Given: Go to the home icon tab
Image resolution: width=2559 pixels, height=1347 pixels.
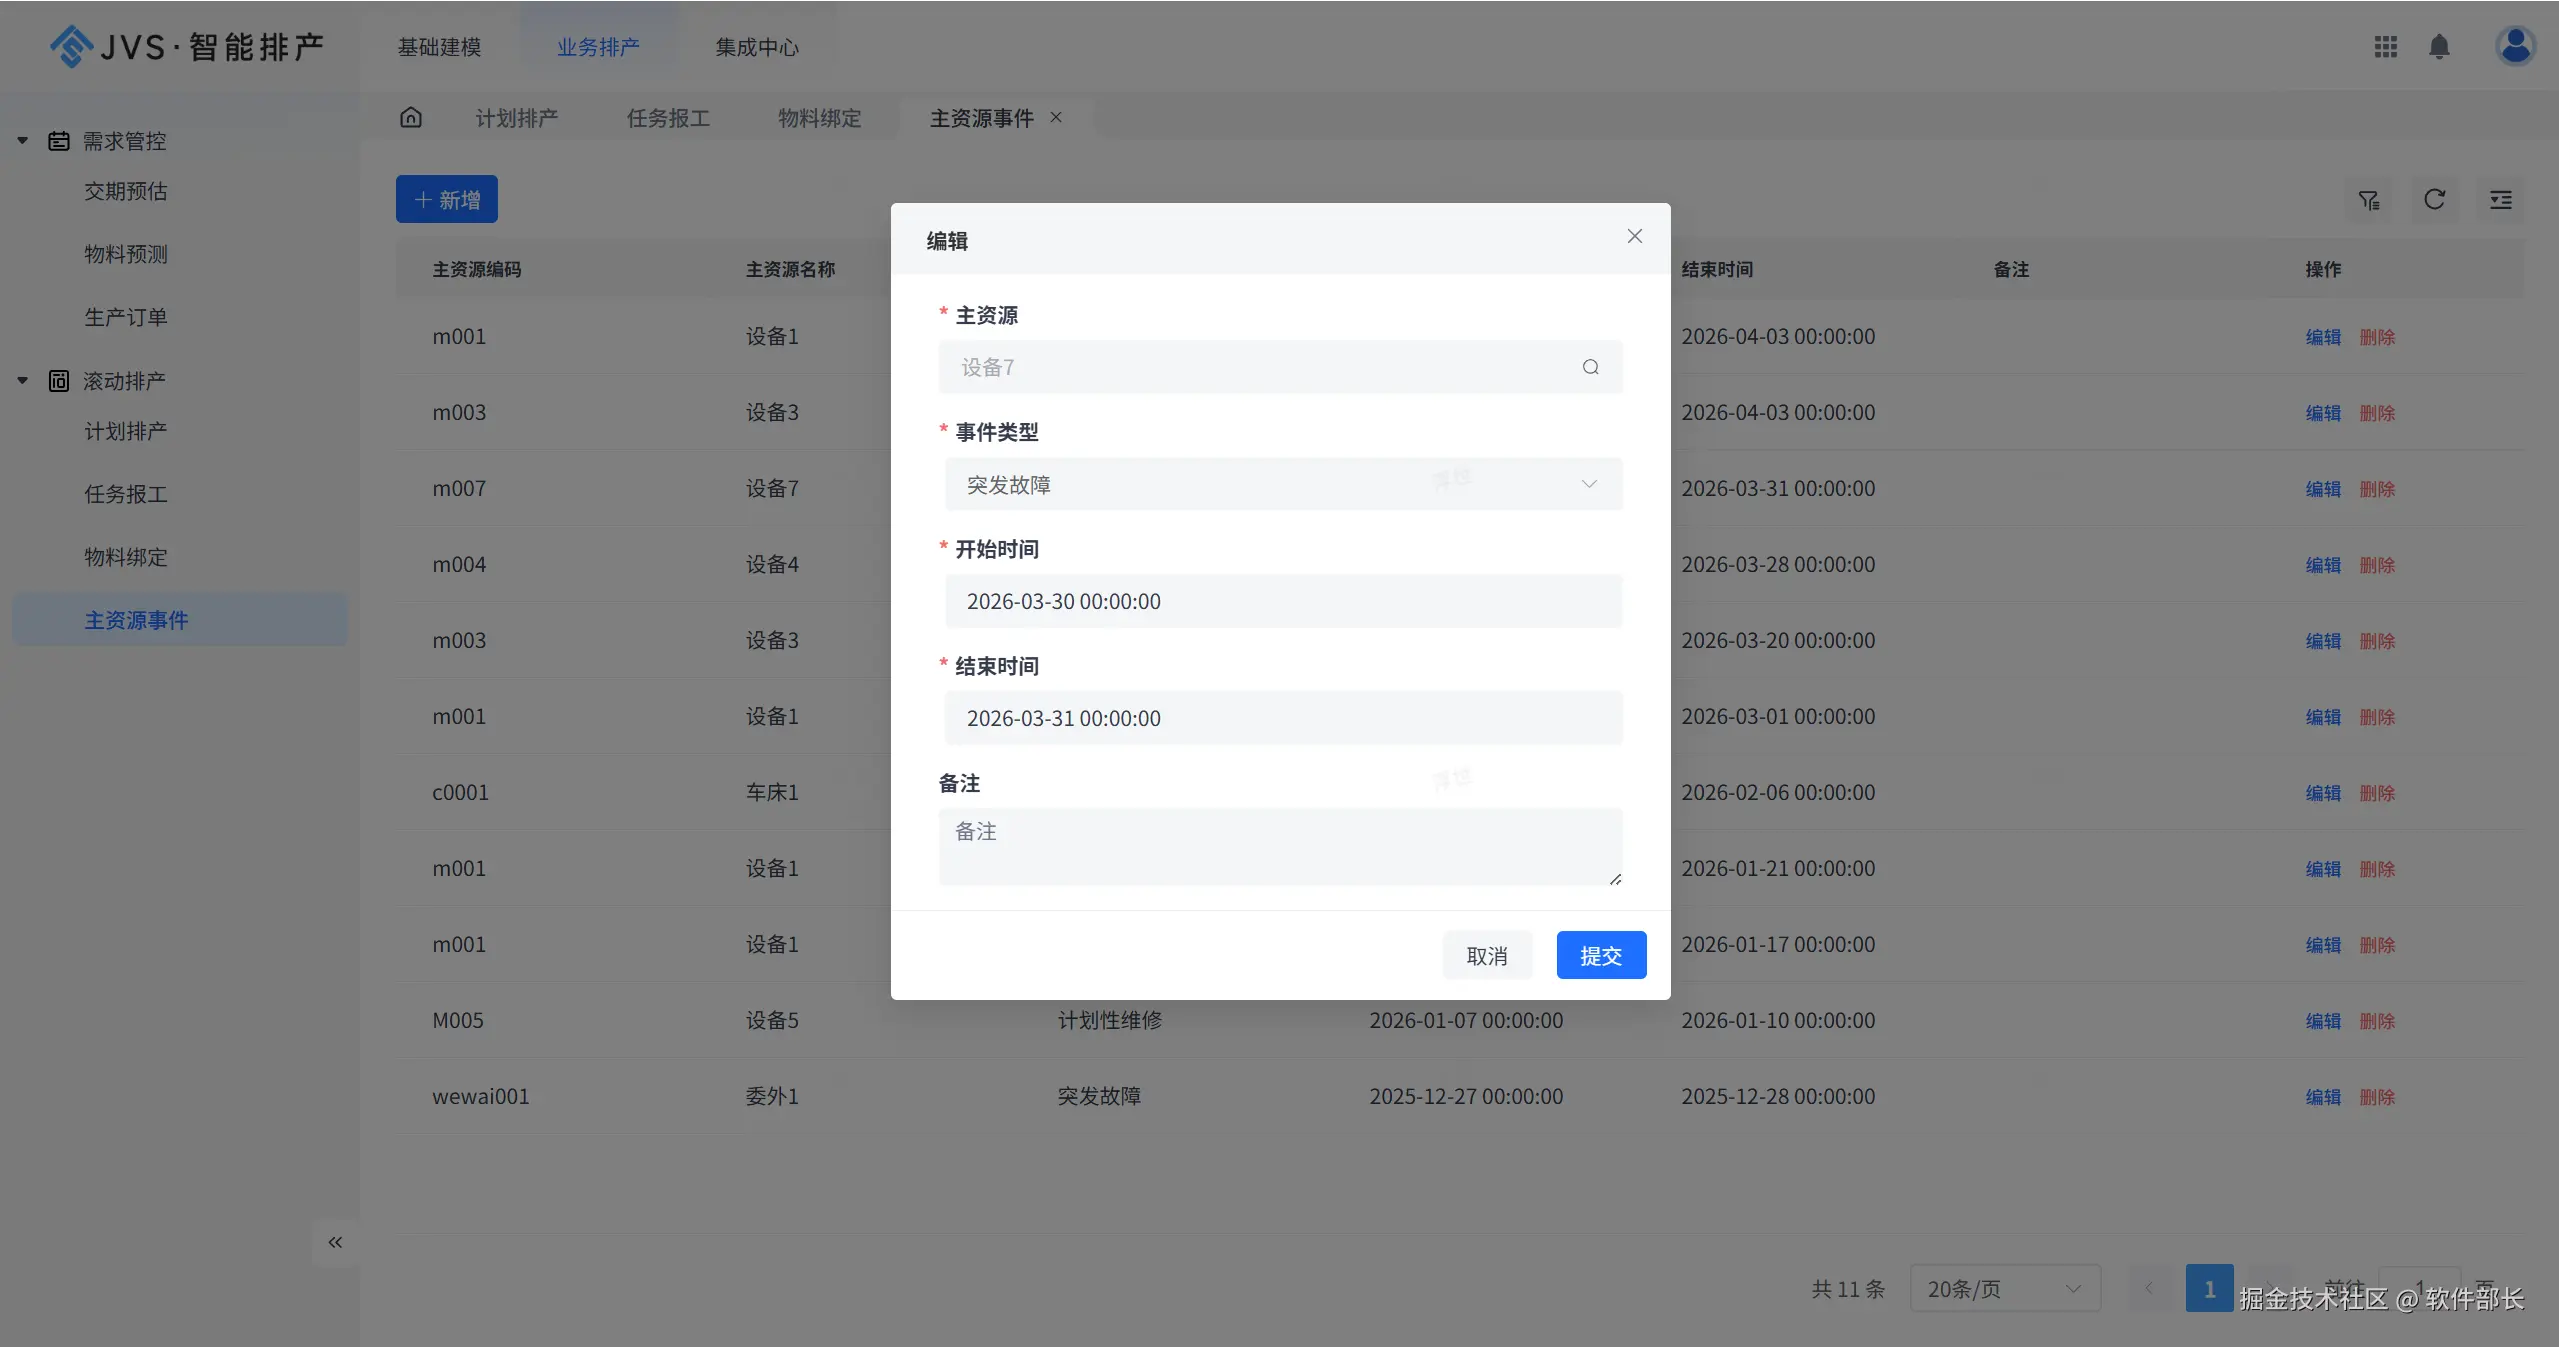Looking at the screenshot, I should tap(411, 118).
